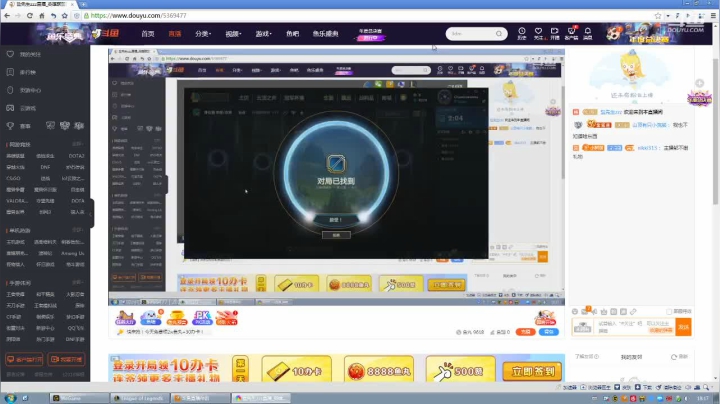Click the blue 背包 button
The width and height of the screenshot is (720, 404).
point(549,331)
